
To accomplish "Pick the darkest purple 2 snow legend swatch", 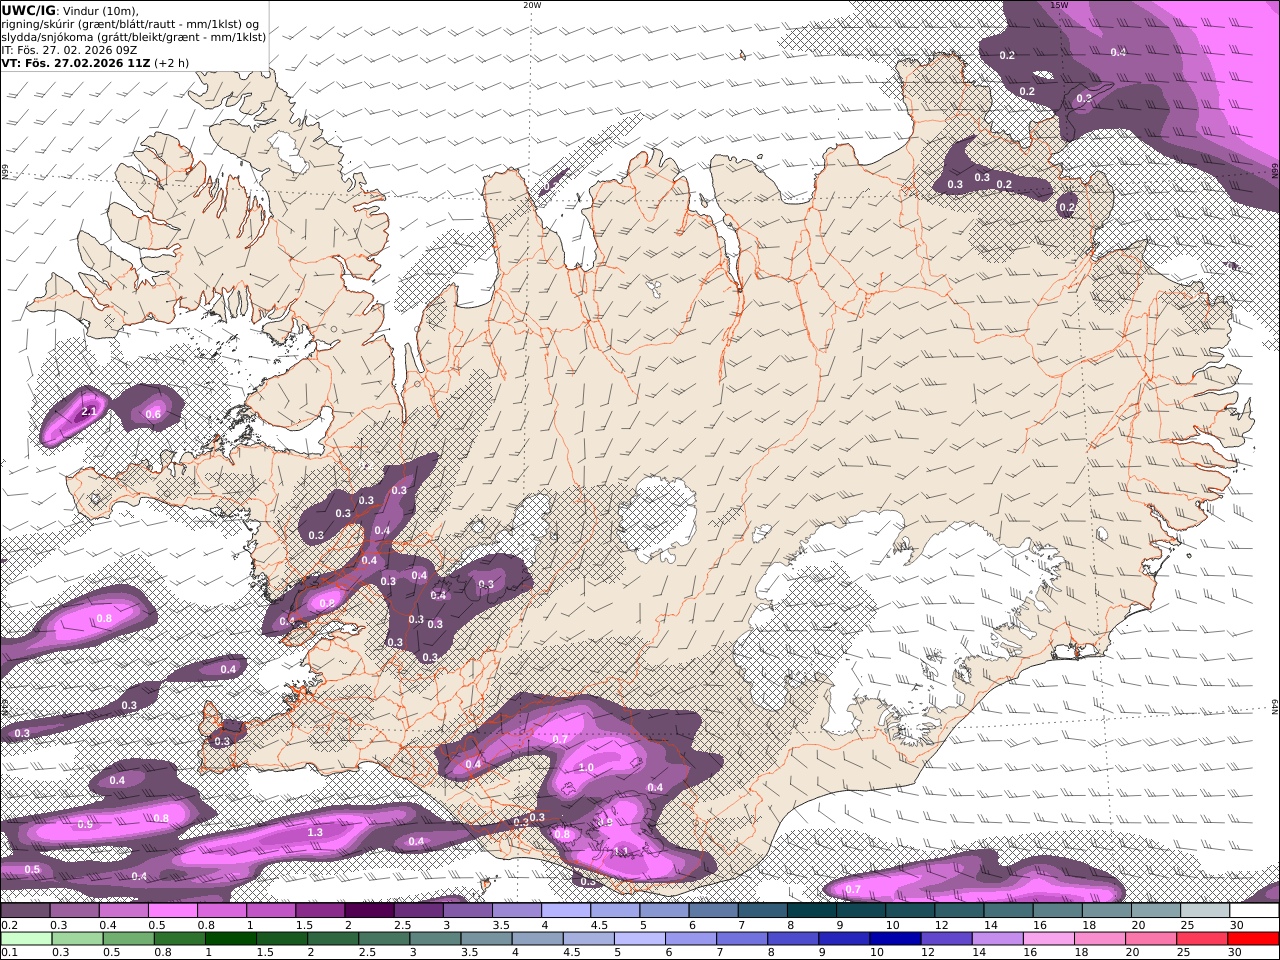I will pos(369,910).
